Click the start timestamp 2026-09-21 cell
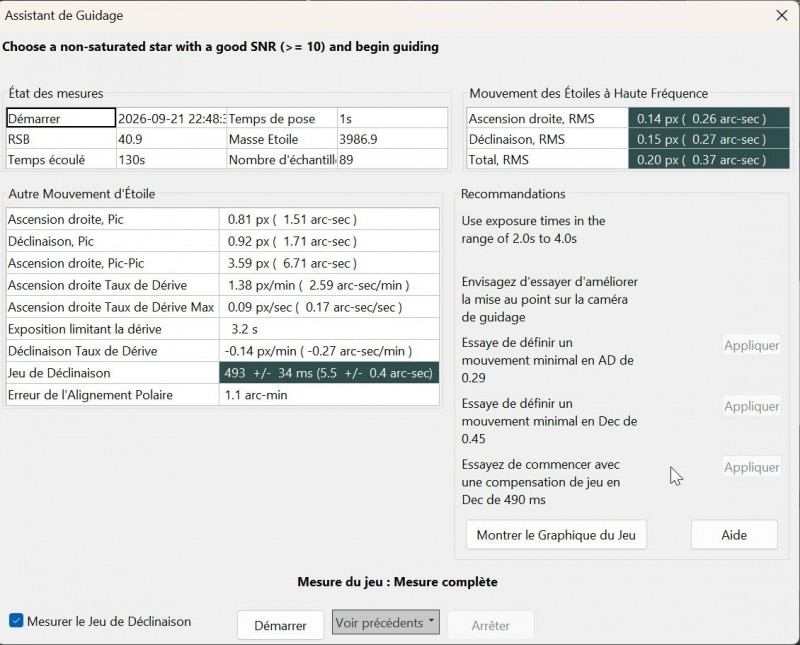The height and width of the screenshot is (645, 800). tap(171, 118)
